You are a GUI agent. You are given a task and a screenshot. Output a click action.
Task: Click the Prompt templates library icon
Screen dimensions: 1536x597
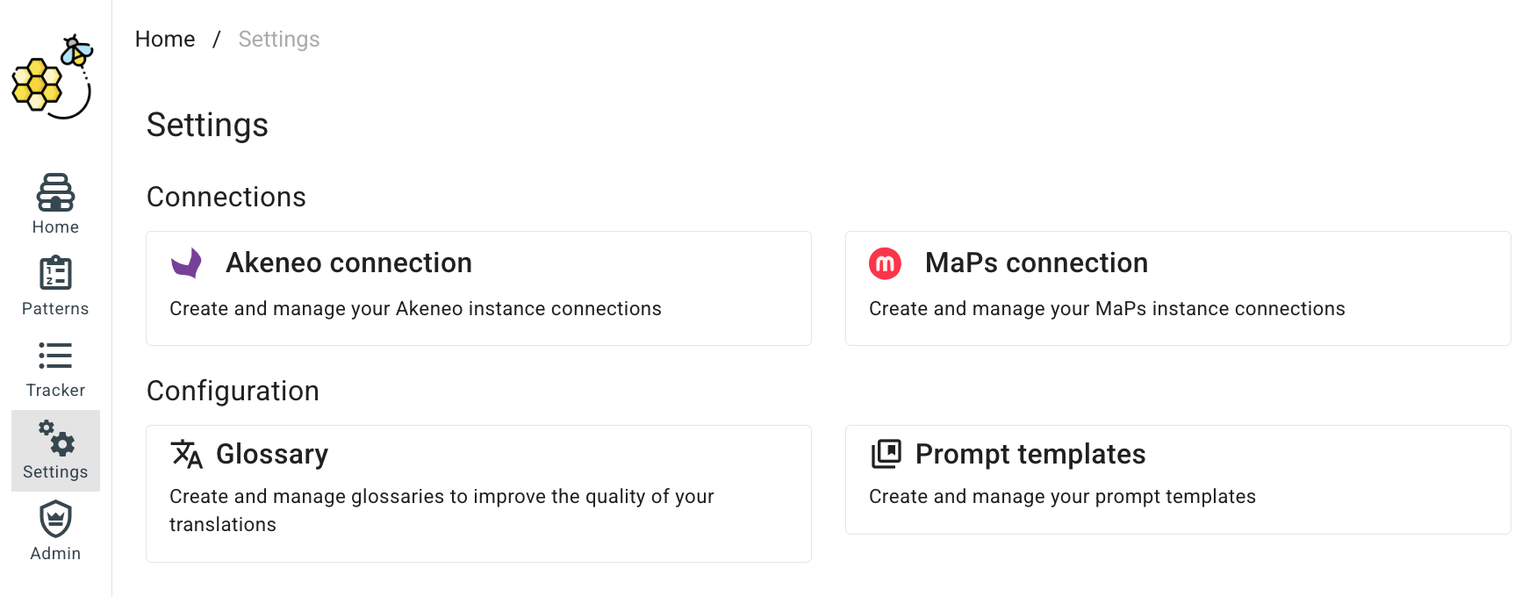(x=886, y=454)
